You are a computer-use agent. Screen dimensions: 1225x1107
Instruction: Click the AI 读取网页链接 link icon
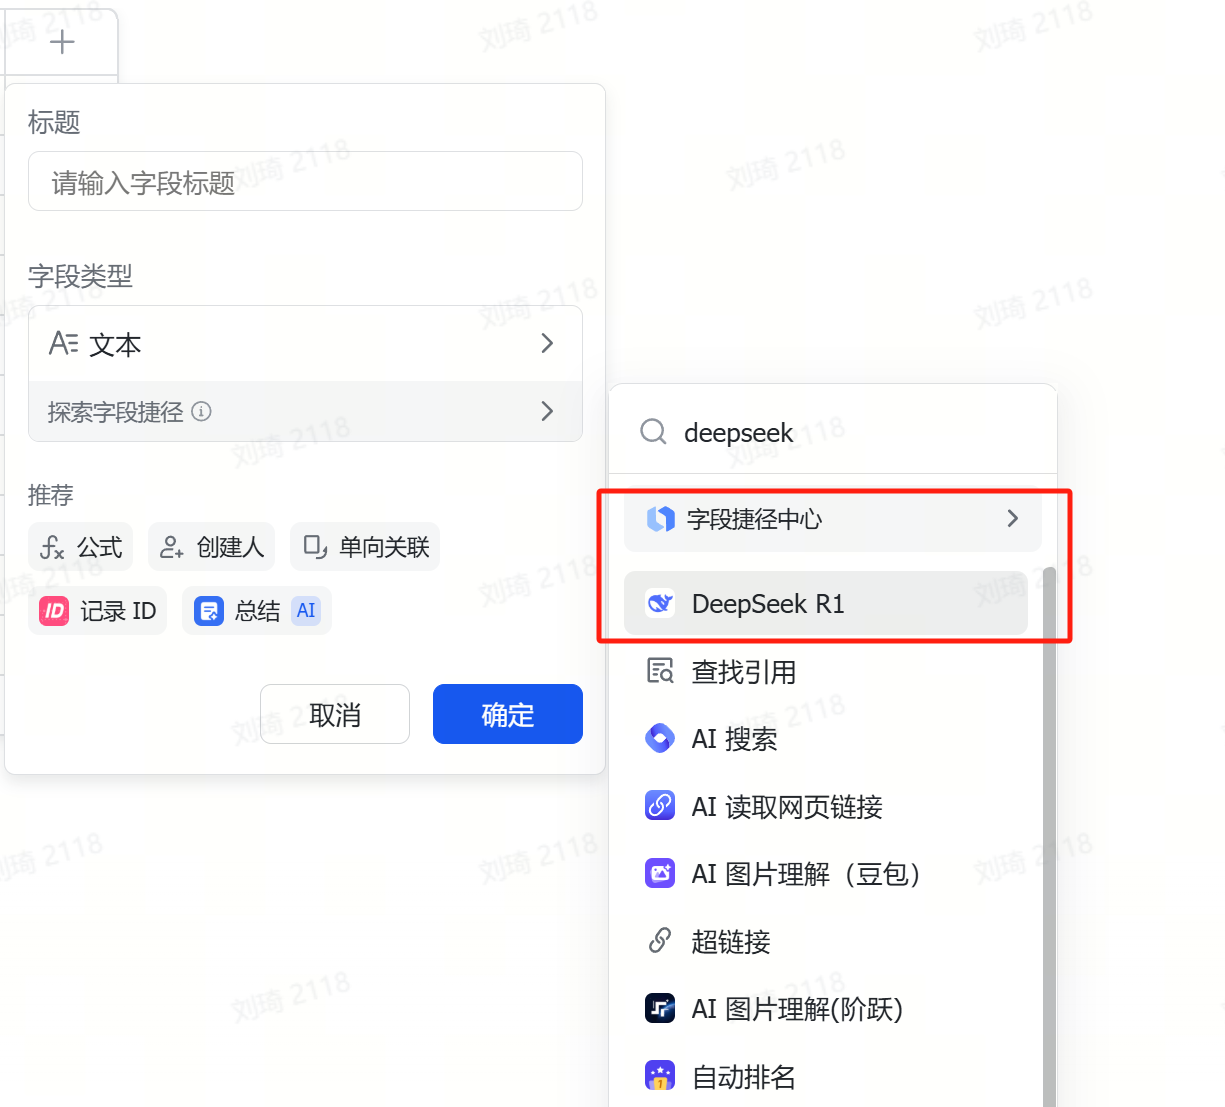pos(660,806)
